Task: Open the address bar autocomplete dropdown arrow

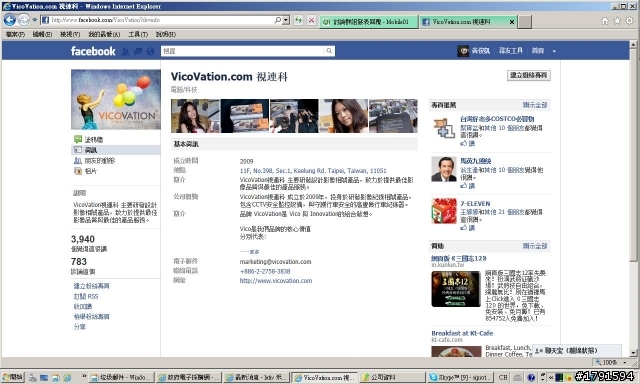Action: click(x=286, y=20)
